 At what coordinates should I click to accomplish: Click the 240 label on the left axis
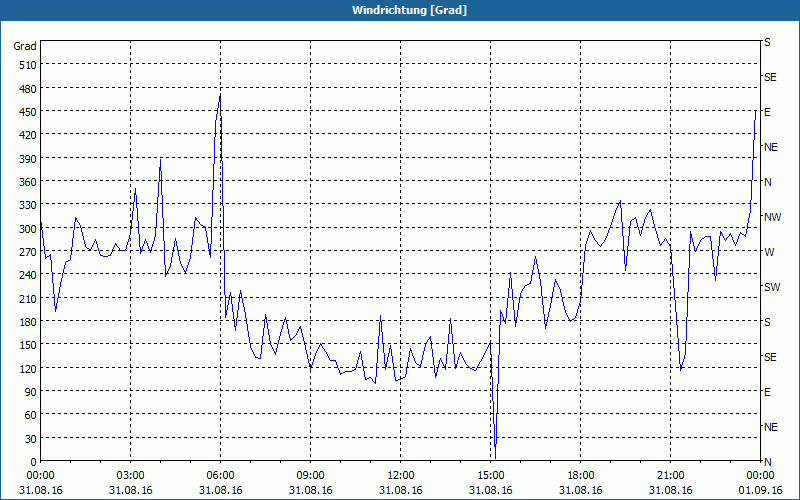(x=28, y=275)
